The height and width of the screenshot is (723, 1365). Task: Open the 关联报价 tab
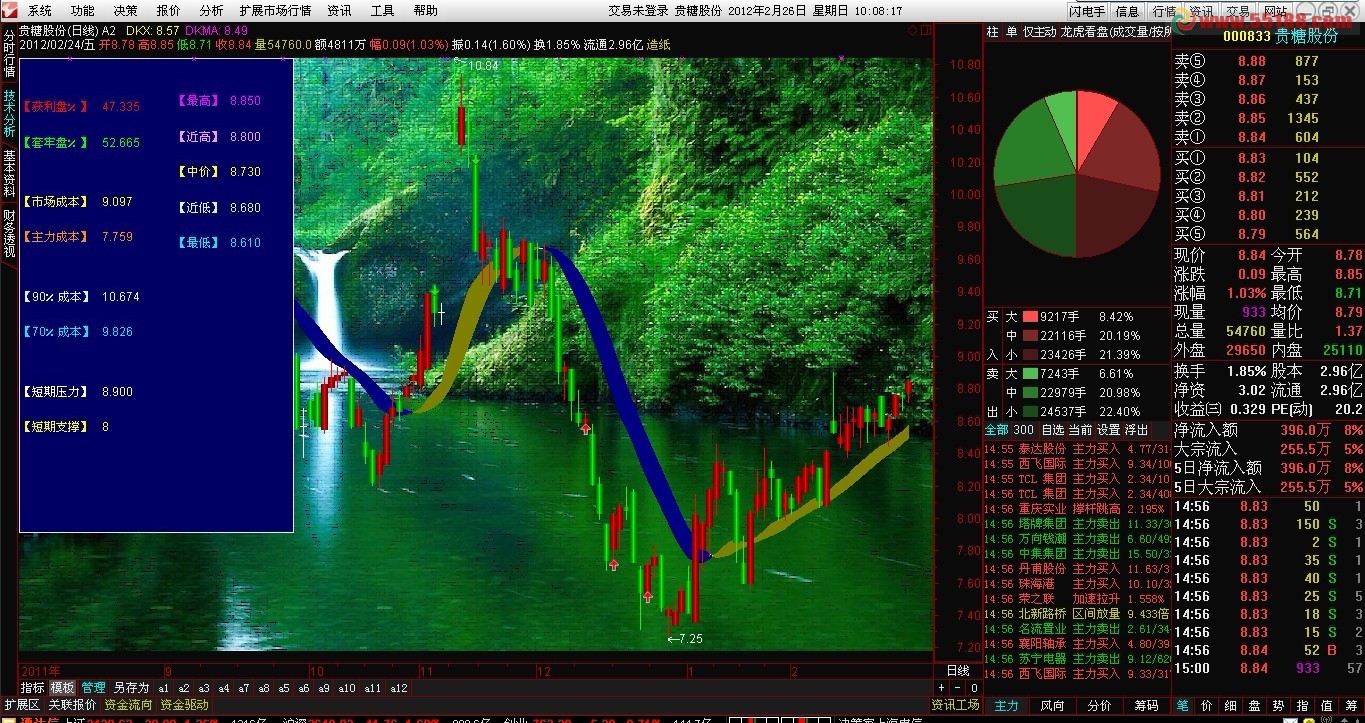click(72, 705)
